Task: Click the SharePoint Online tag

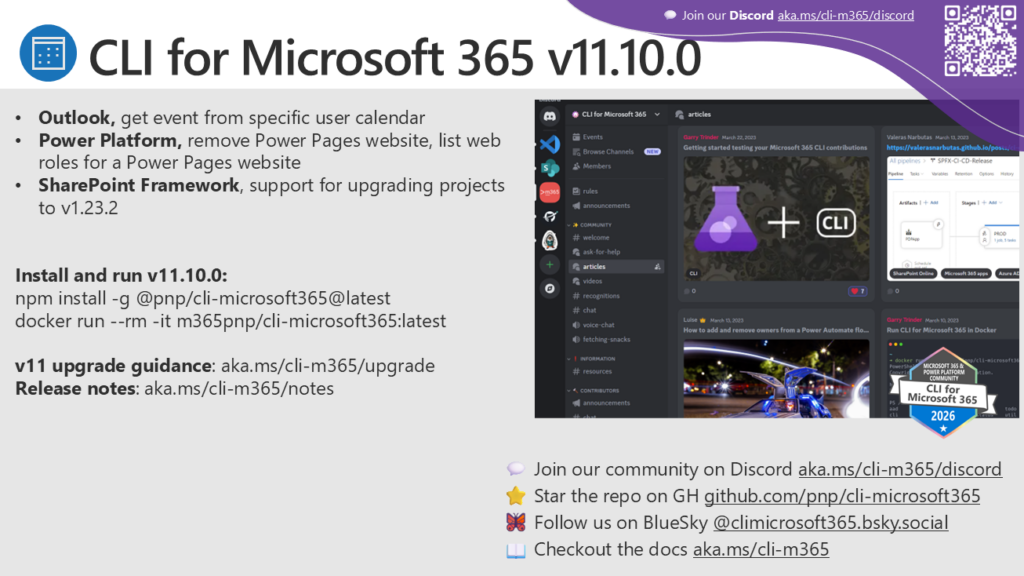Action: [913, 274]
